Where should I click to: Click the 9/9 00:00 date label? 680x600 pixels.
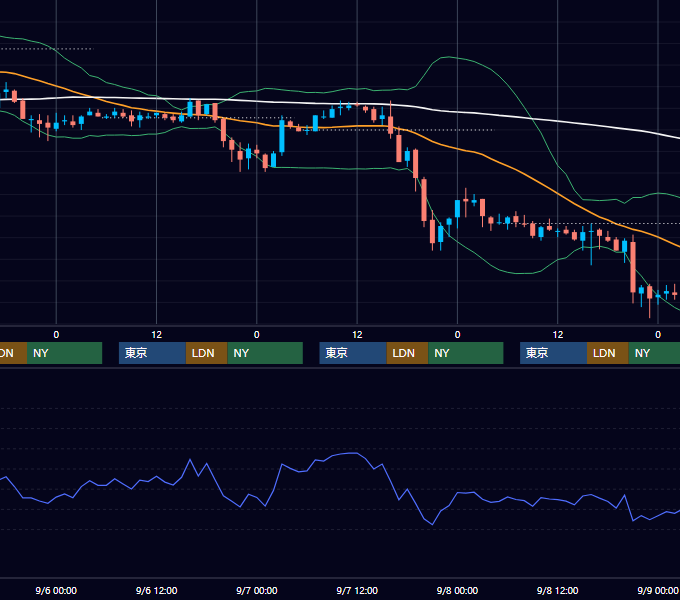pos(658,590)
